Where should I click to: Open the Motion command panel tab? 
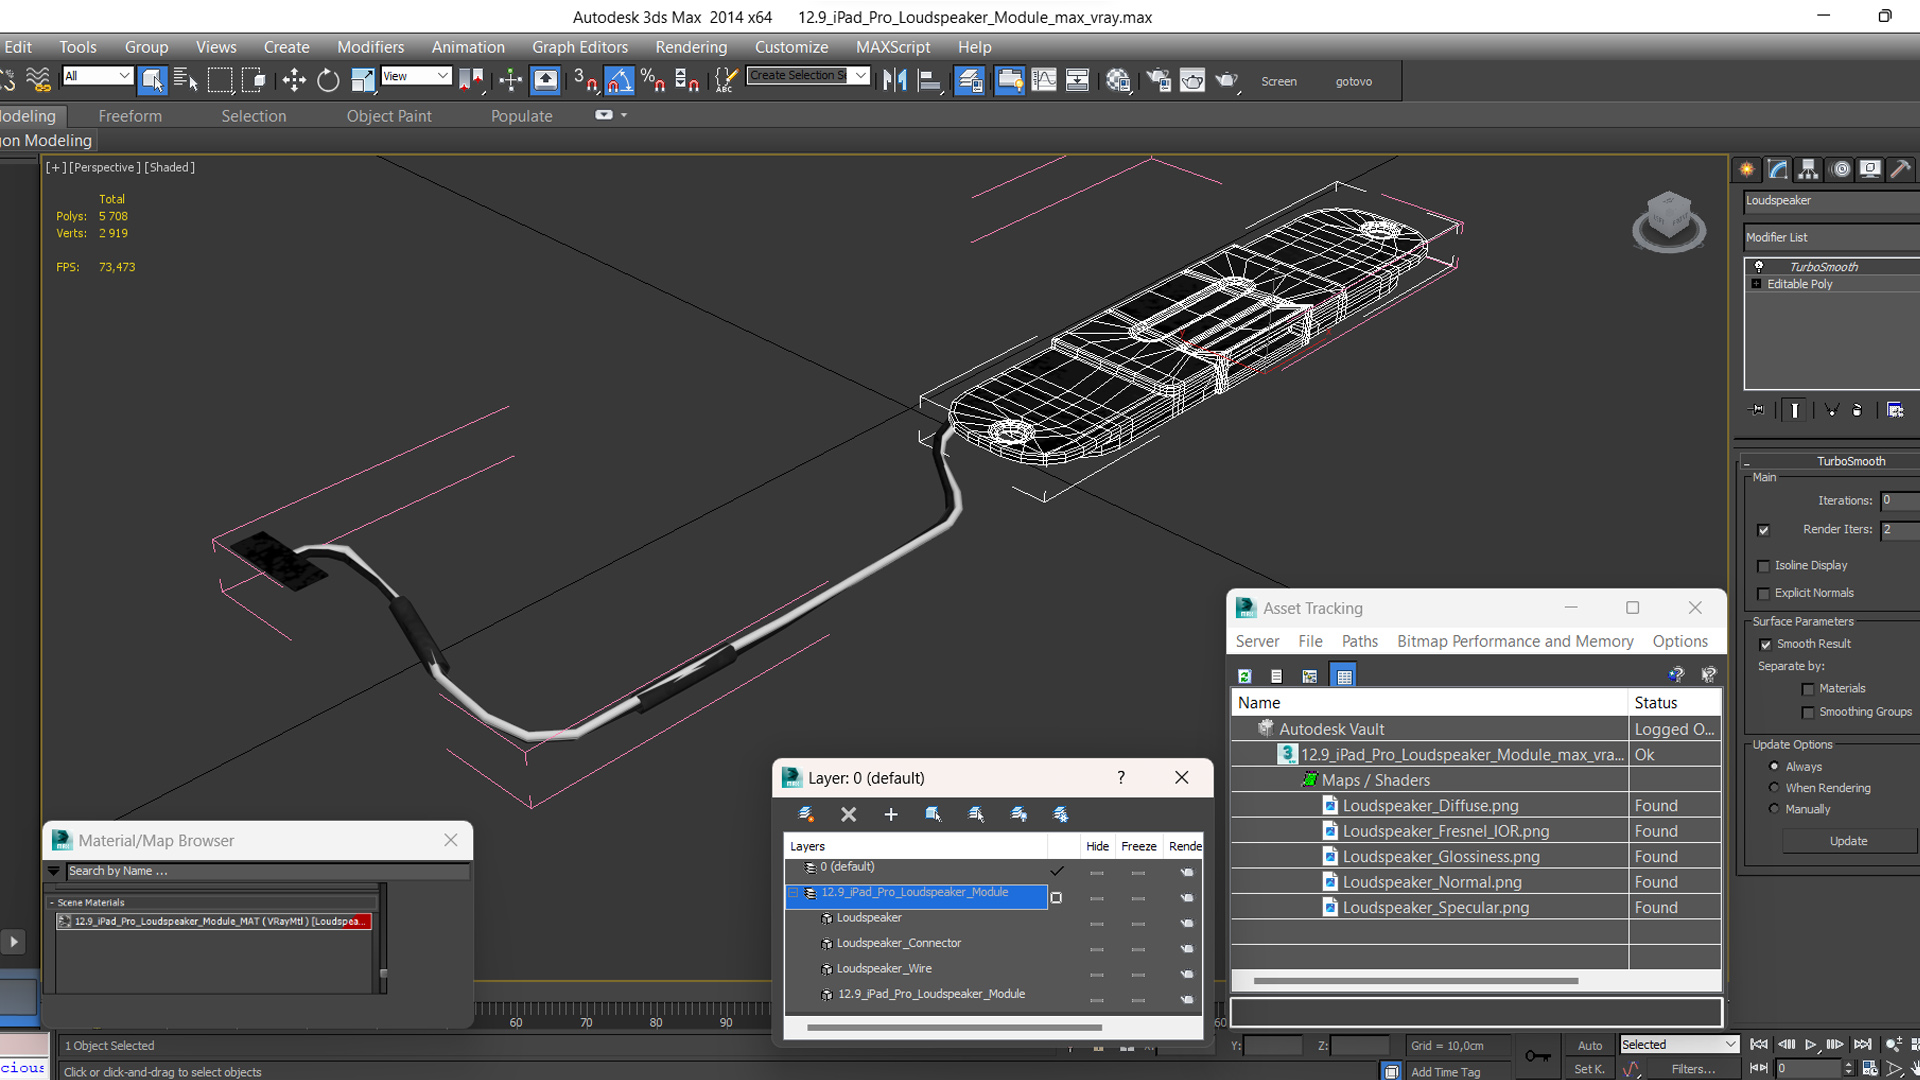[x=1840, y=169]
